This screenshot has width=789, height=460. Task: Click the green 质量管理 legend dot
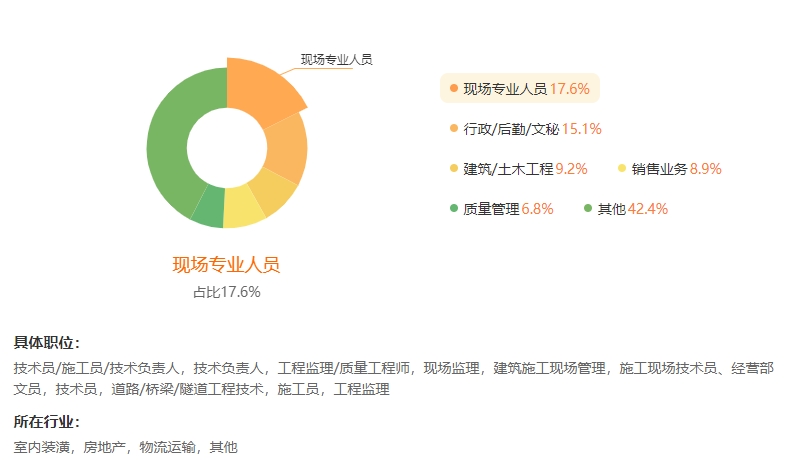point(454,209)
